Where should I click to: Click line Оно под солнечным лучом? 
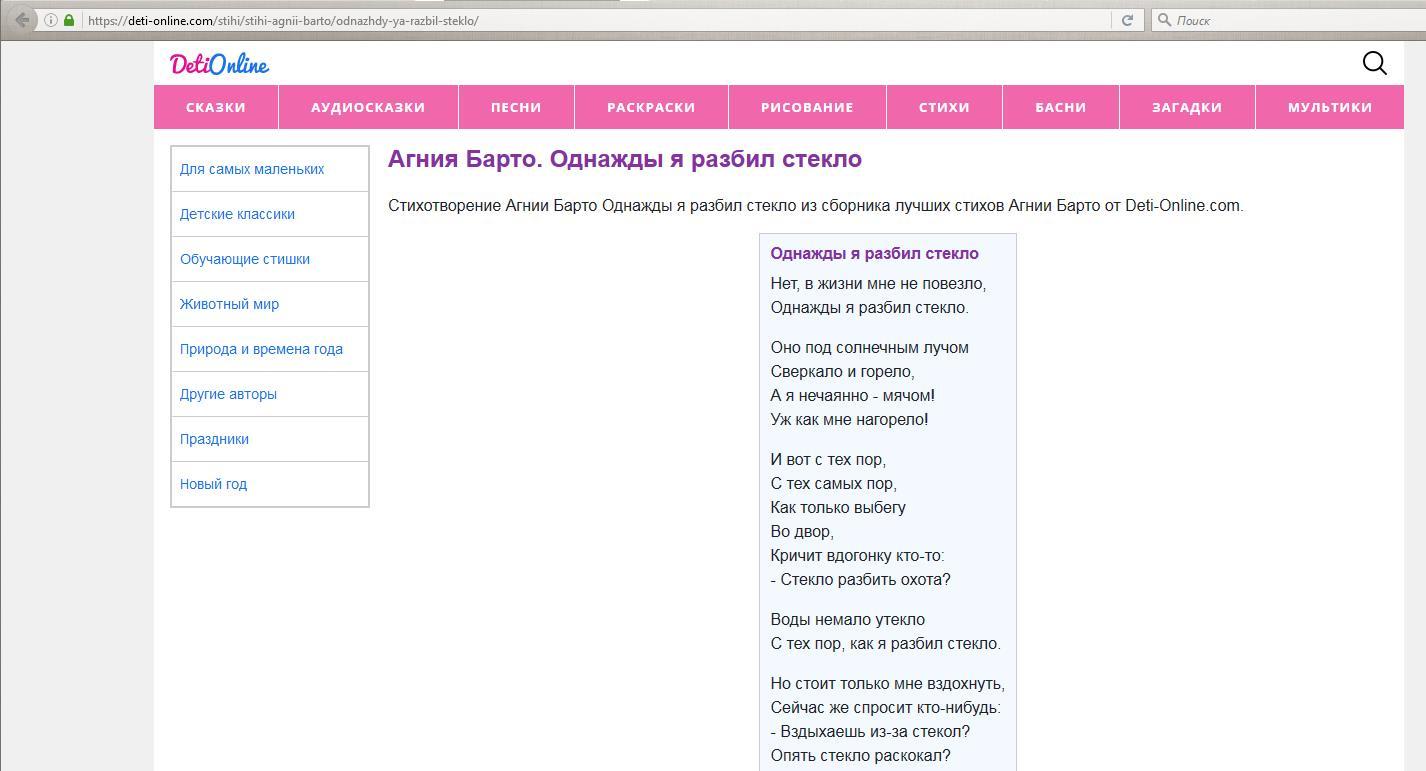click(x=870, y=348)
